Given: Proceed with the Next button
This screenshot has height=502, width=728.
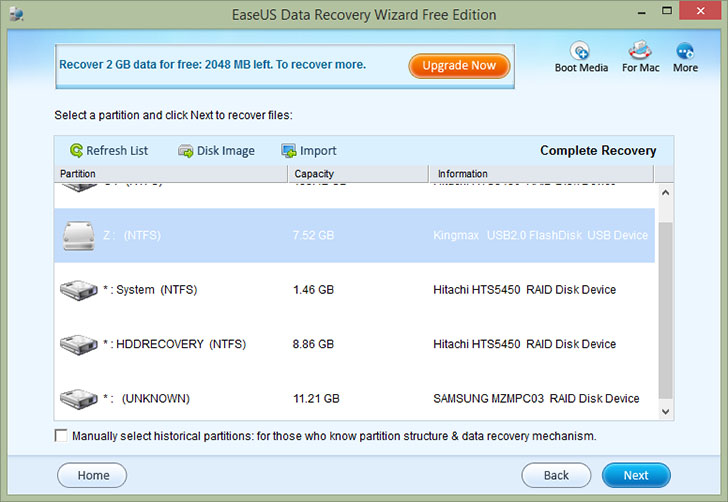Looking at the screenshot, I should (x=636, y=475).
